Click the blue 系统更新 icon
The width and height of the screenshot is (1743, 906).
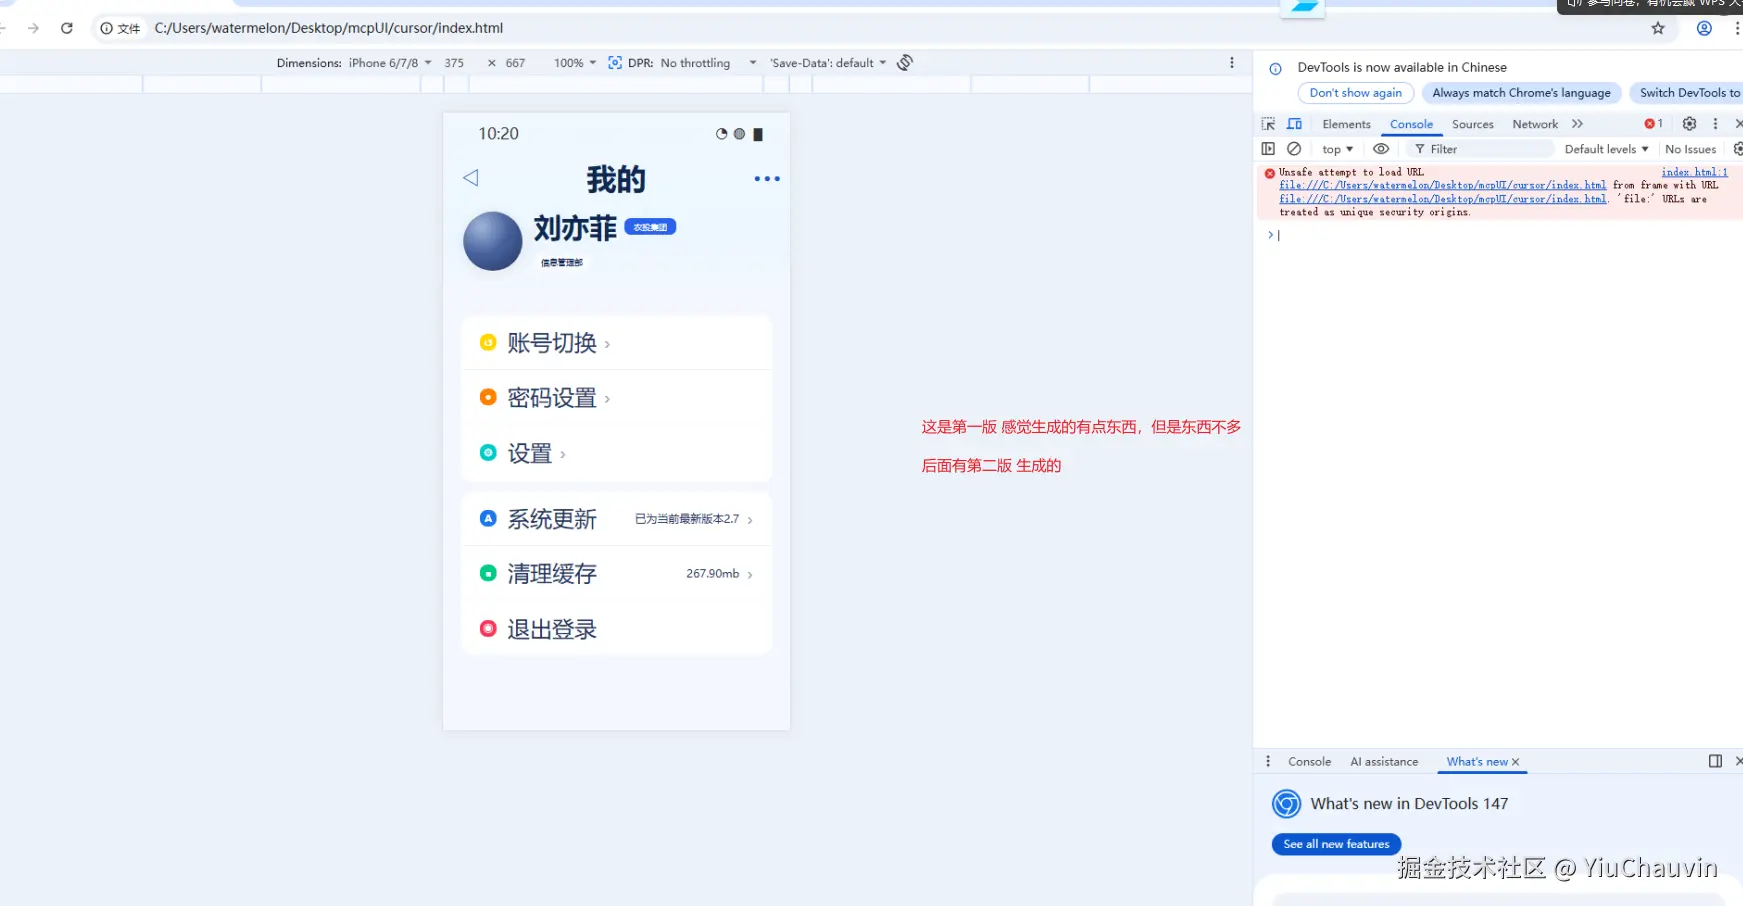point(488,518)
